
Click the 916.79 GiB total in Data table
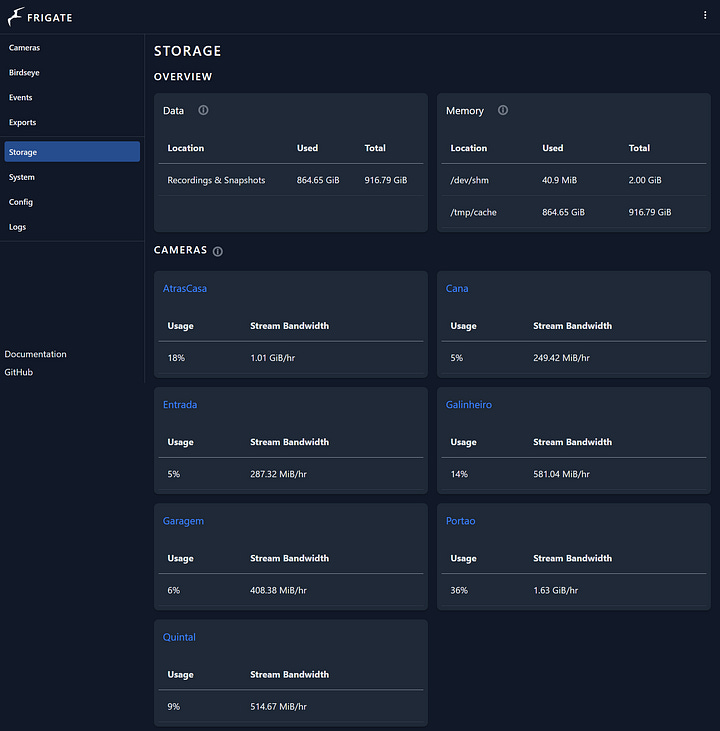pos(386,180)
